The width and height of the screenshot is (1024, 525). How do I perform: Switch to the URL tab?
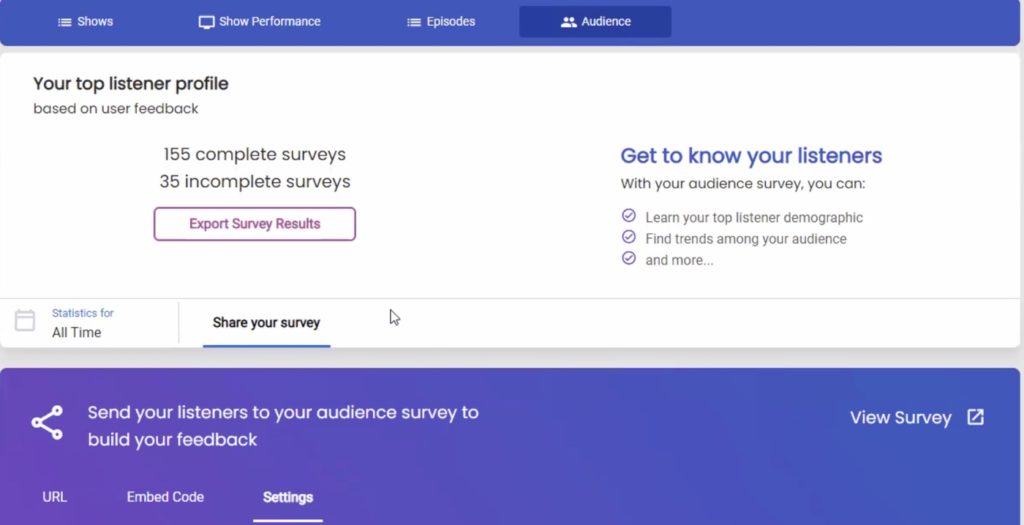54,497
